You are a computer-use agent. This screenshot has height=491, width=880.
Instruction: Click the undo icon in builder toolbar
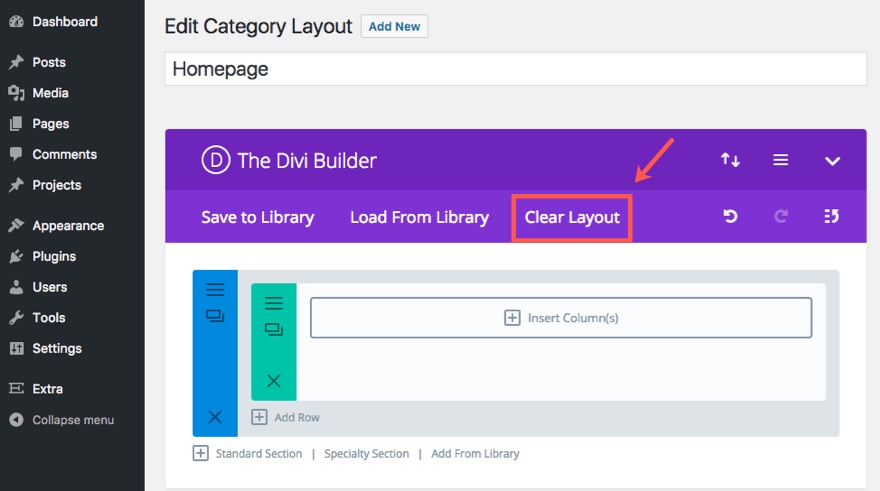[730, 216]
